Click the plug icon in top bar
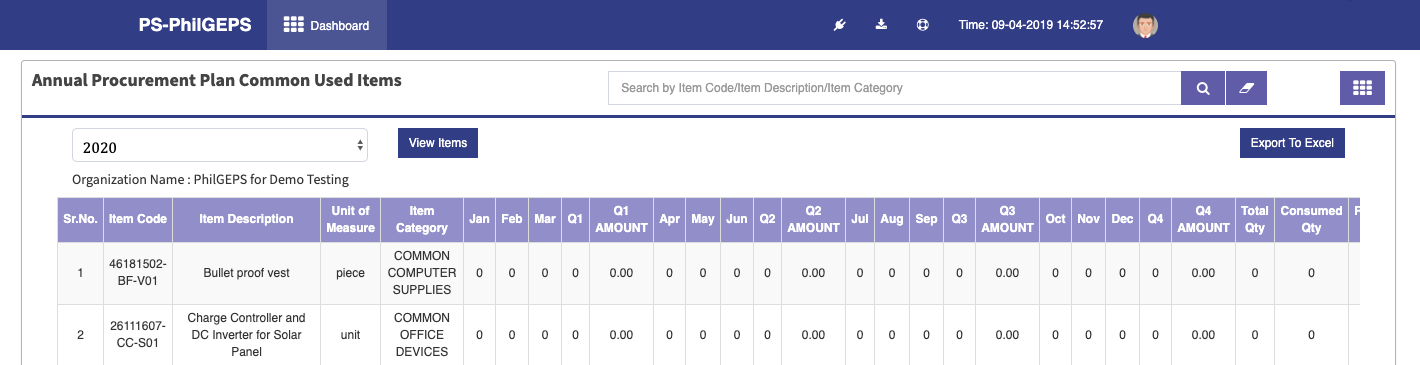1420x365 pixels. tap(839, 25)
